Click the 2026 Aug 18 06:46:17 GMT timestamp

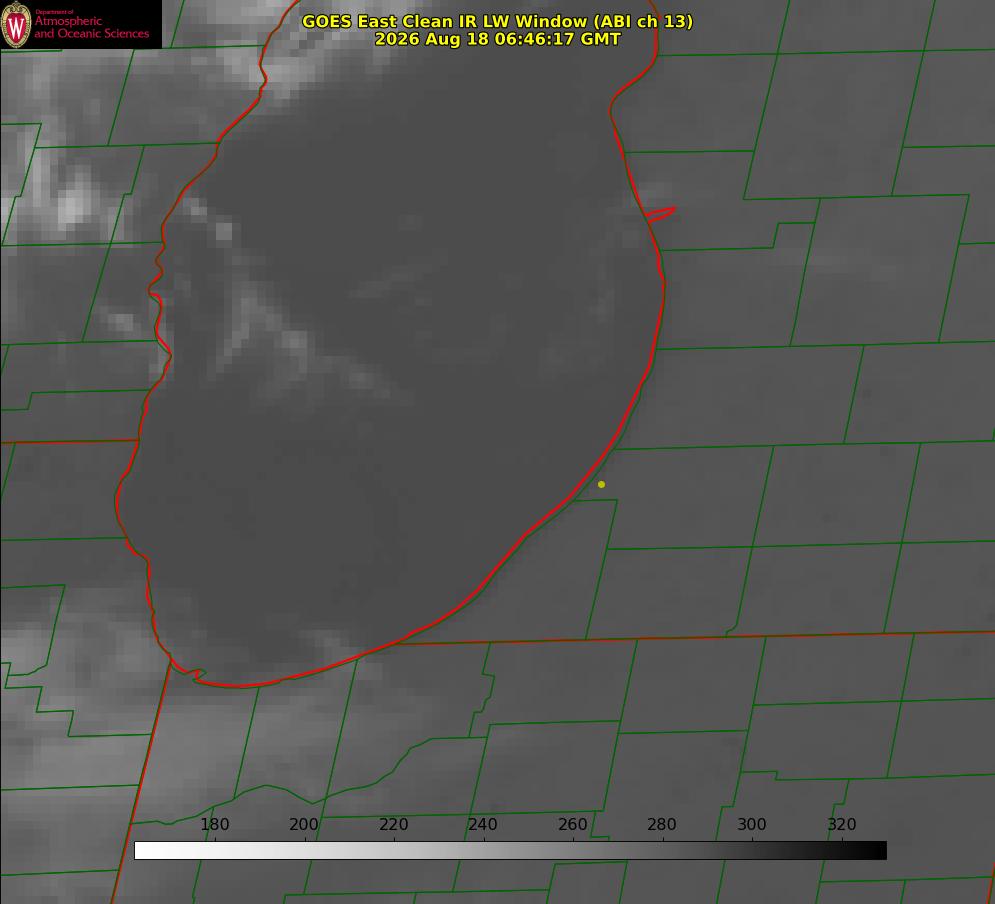pyautogui.click(x=497, y=39)
